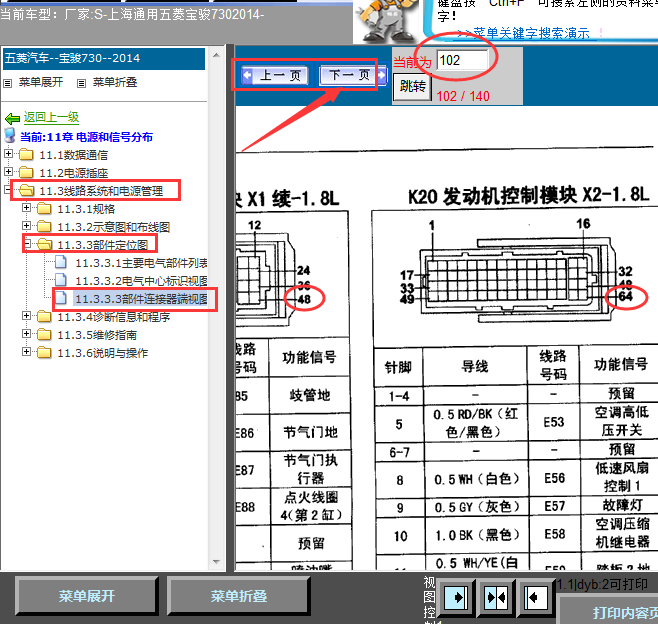This screenshot has height=626, width=658.
Task: Select 11.3.3.3部件连接器端视图 document
Action: [x=141, y=299]
